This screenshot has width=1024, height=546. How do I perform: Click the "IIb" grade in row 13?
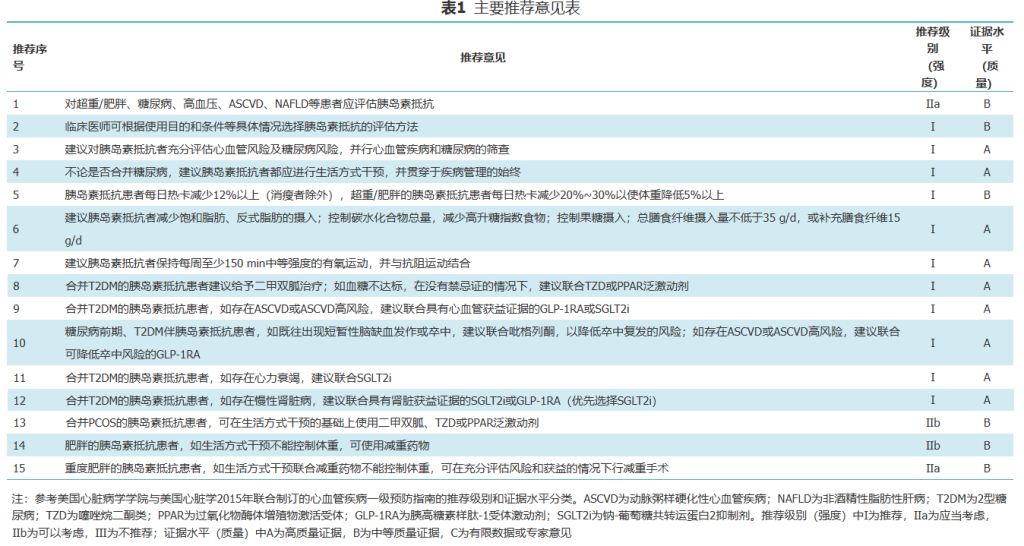tap(932, 423)
